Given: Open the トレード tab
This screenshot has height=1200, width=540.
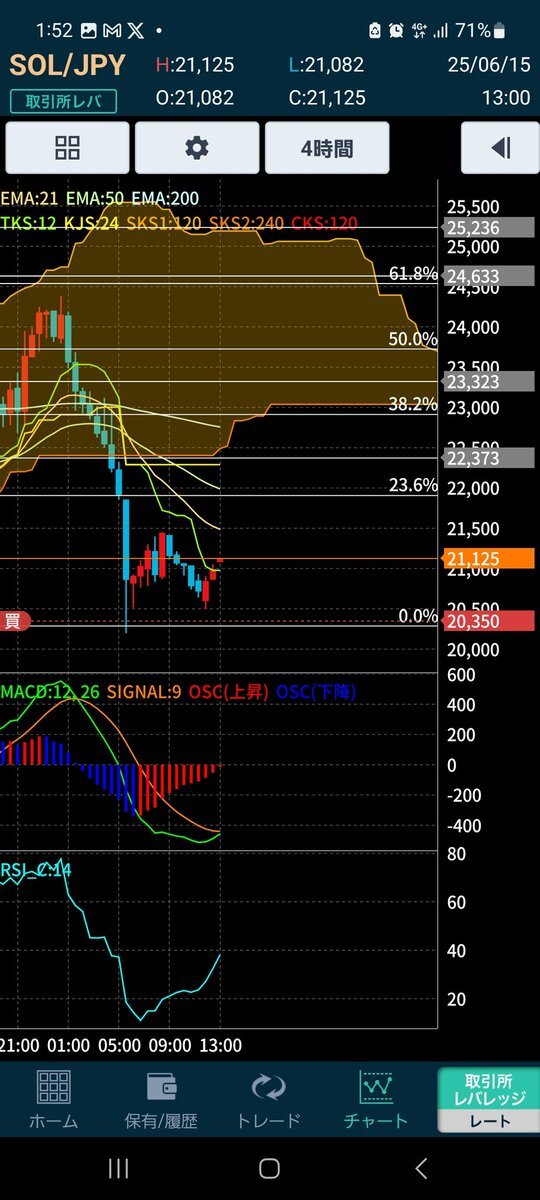Looking at the screenshot, I should 268,1100.
